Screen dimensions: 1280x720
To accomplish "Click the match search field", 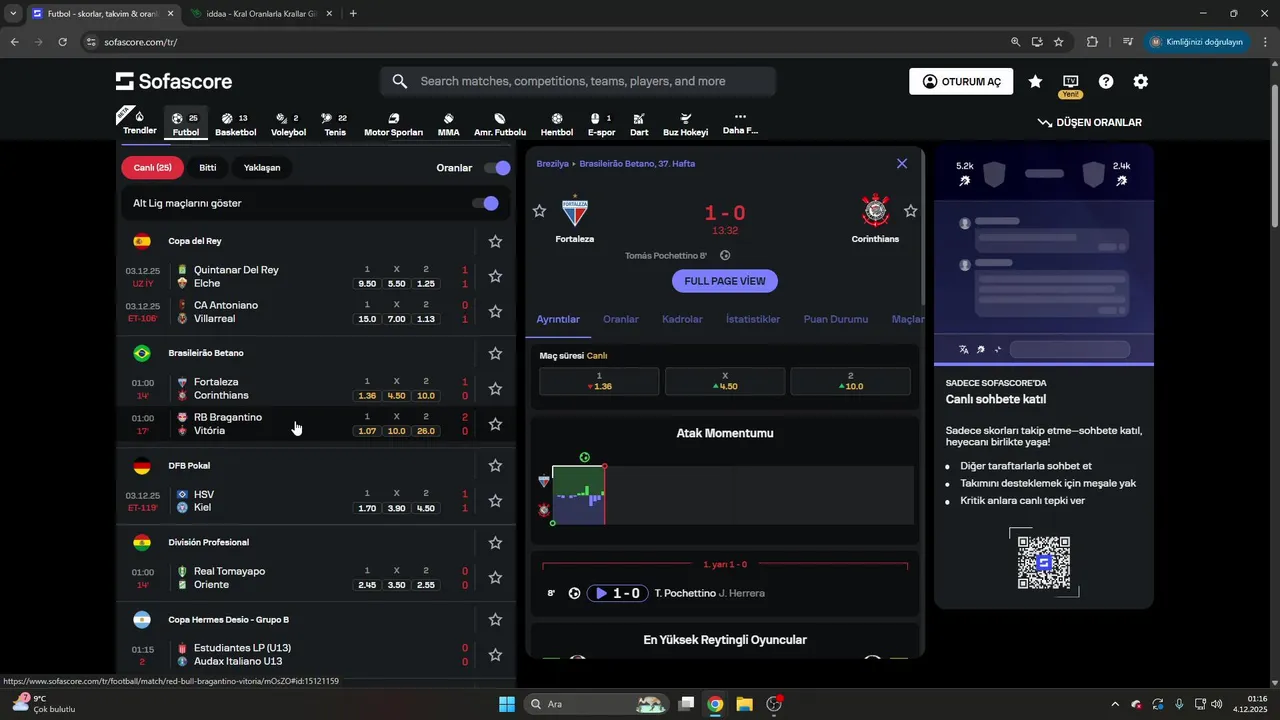I will 578,81.
